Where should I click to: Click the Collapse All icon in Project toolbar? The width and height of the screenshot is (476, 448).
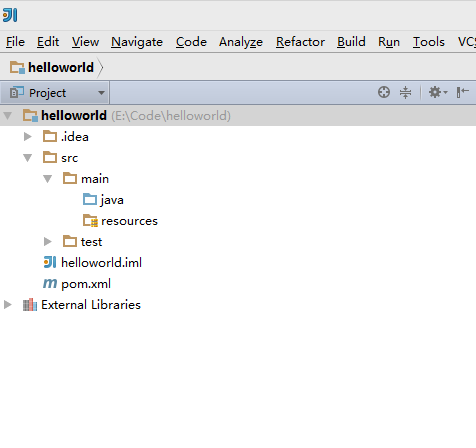[405, 92]
